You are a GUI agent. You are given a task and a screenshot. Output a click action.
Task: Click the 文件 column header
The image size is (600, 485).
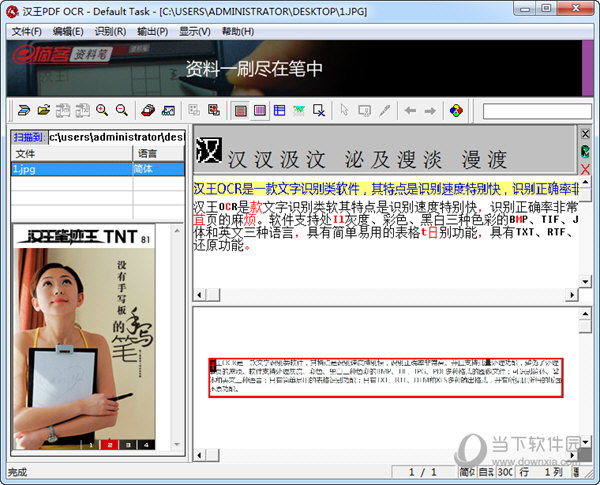72,154
